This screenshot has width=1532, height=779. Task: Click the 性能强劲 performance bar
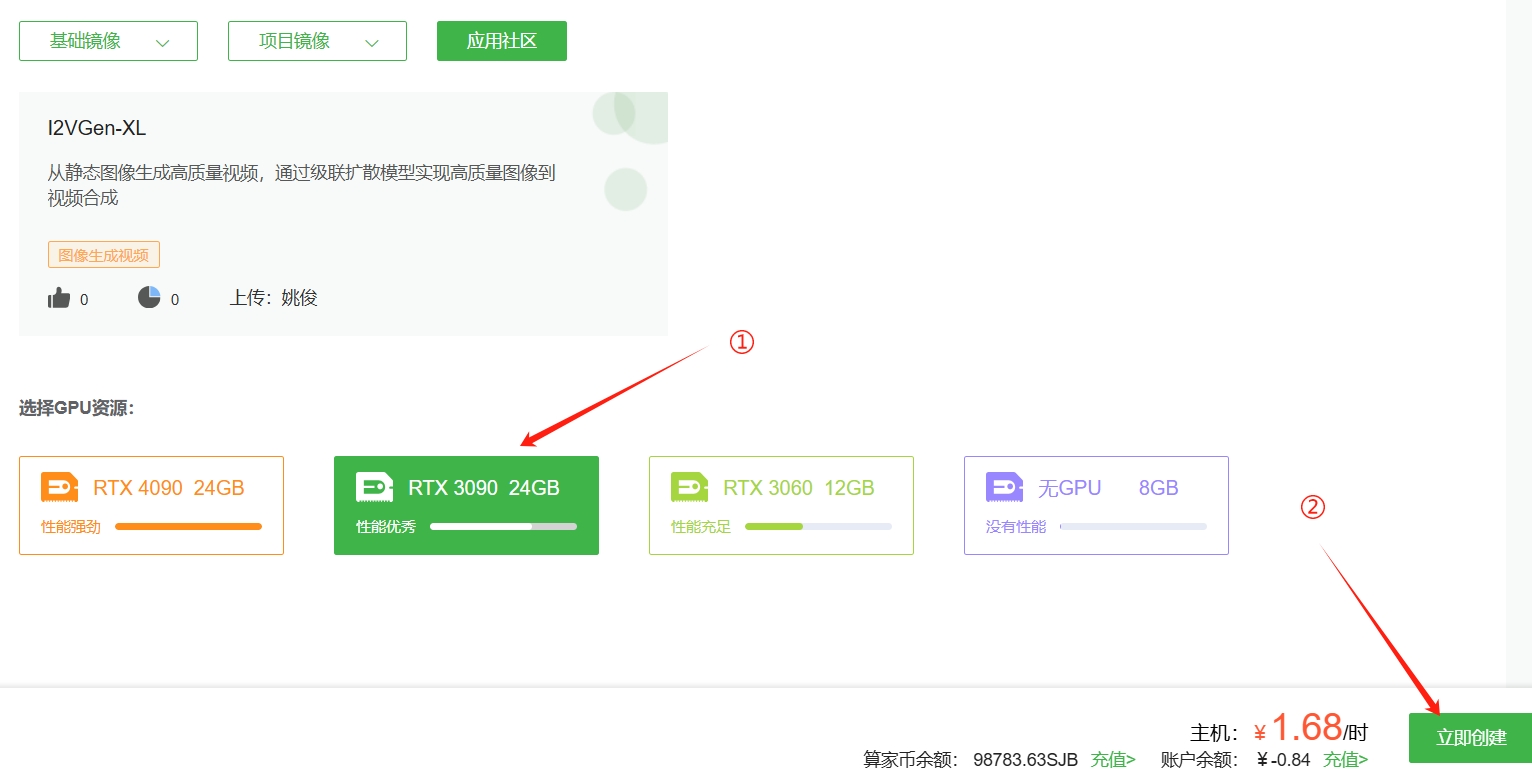[x=188, y=526]
